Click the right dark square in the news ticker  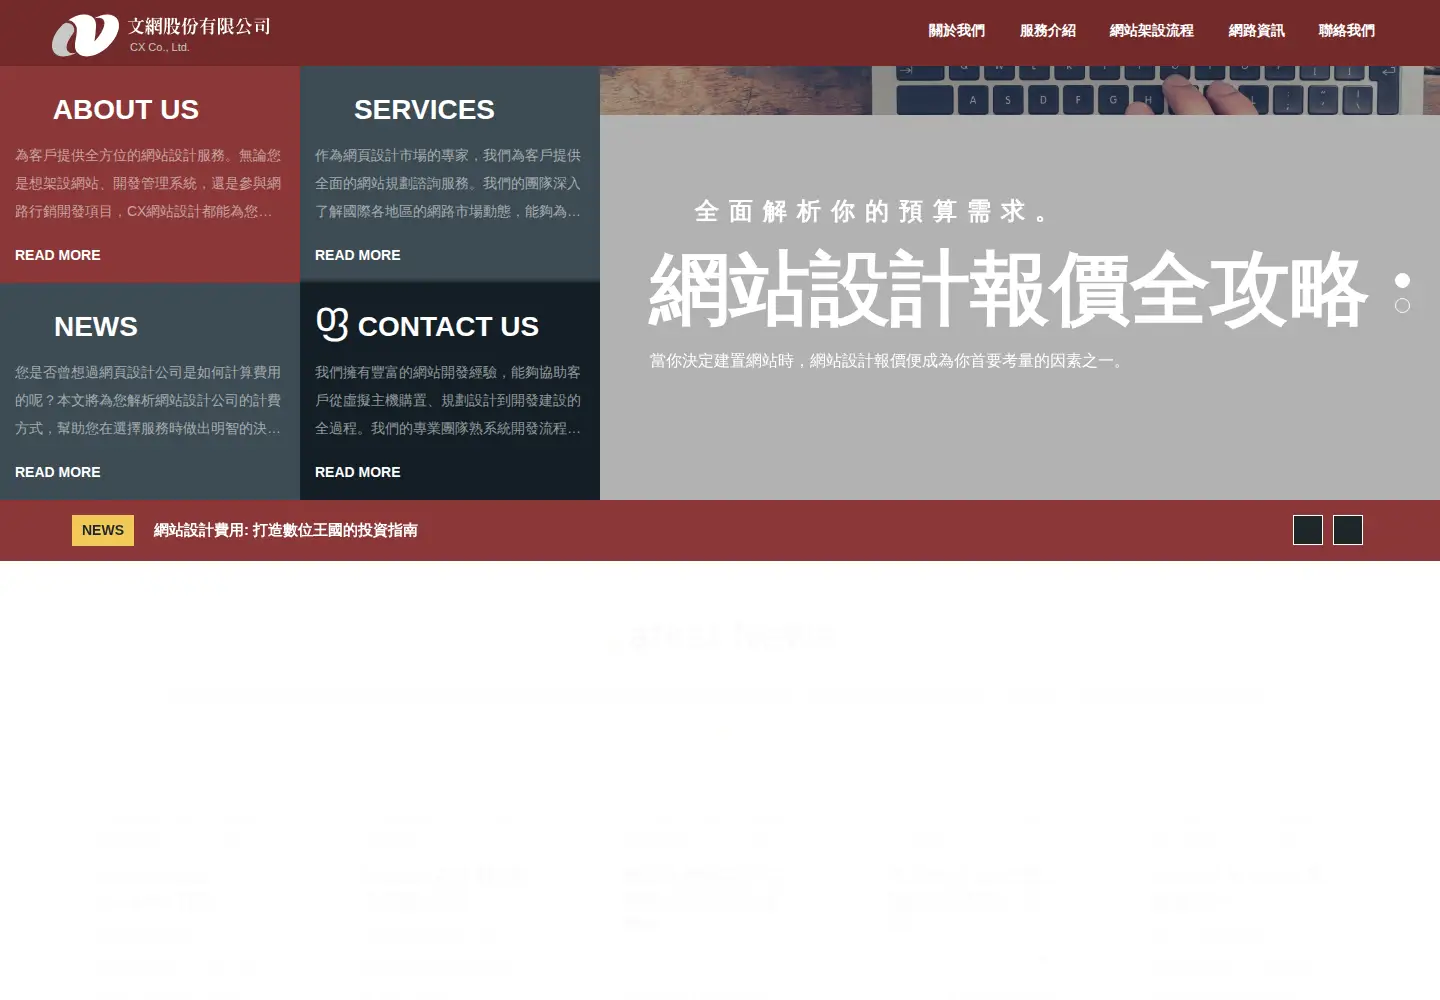1348,530
